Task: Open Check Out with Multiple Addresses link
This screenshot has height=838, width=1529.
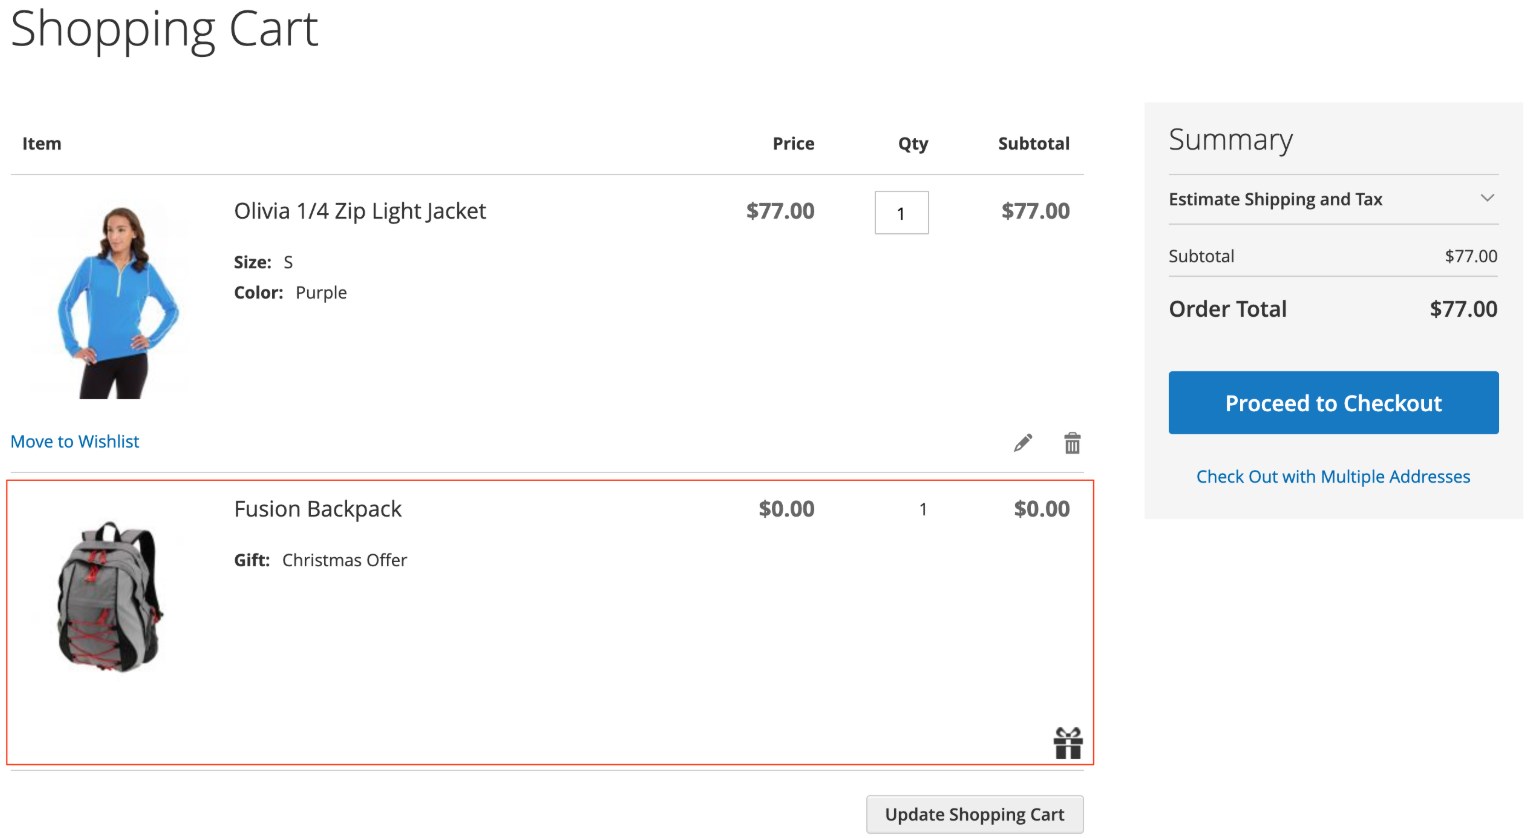Action: click(x=1332, y=477)
